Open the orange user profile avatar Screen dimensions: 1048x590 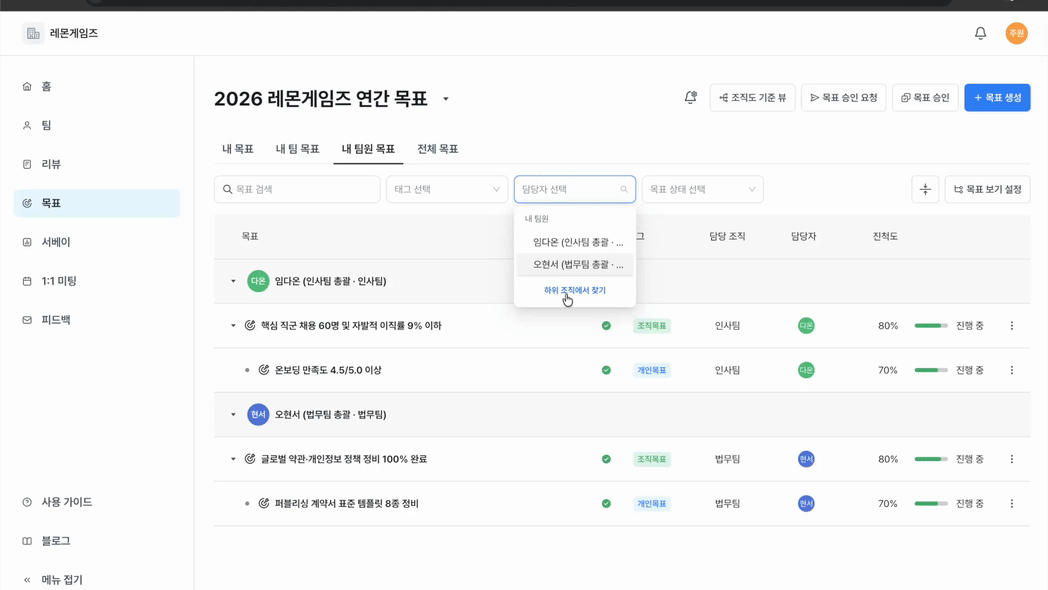point(1016,33)
